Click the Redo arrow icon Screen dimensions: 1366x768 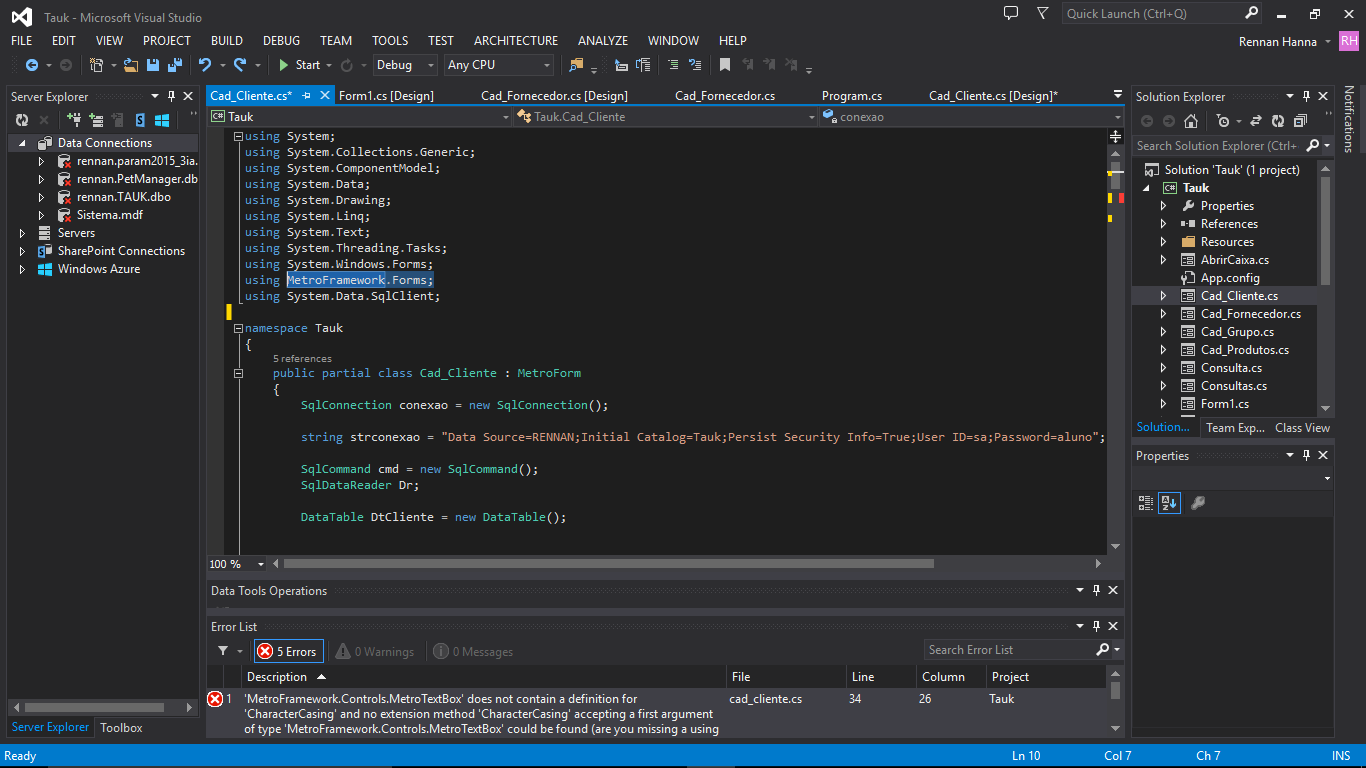click(240, 65)
